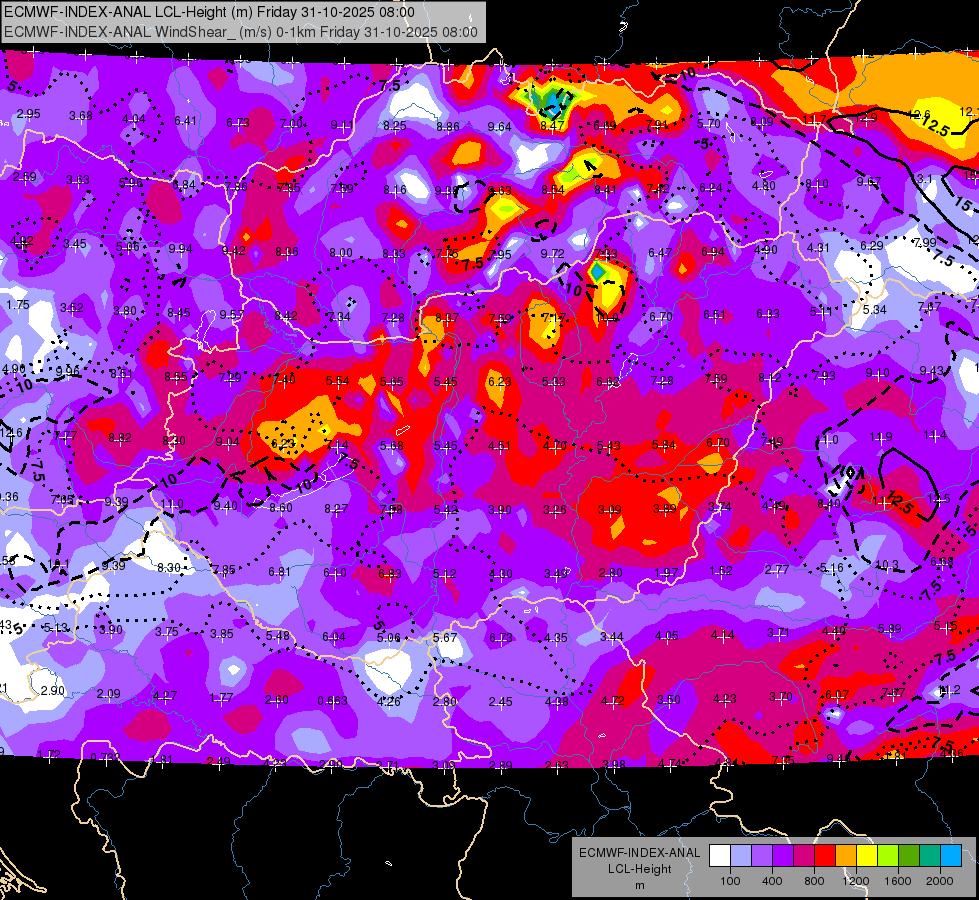
Task: Click the yellow legend swatch right of 1200
Action: [867, 855]
